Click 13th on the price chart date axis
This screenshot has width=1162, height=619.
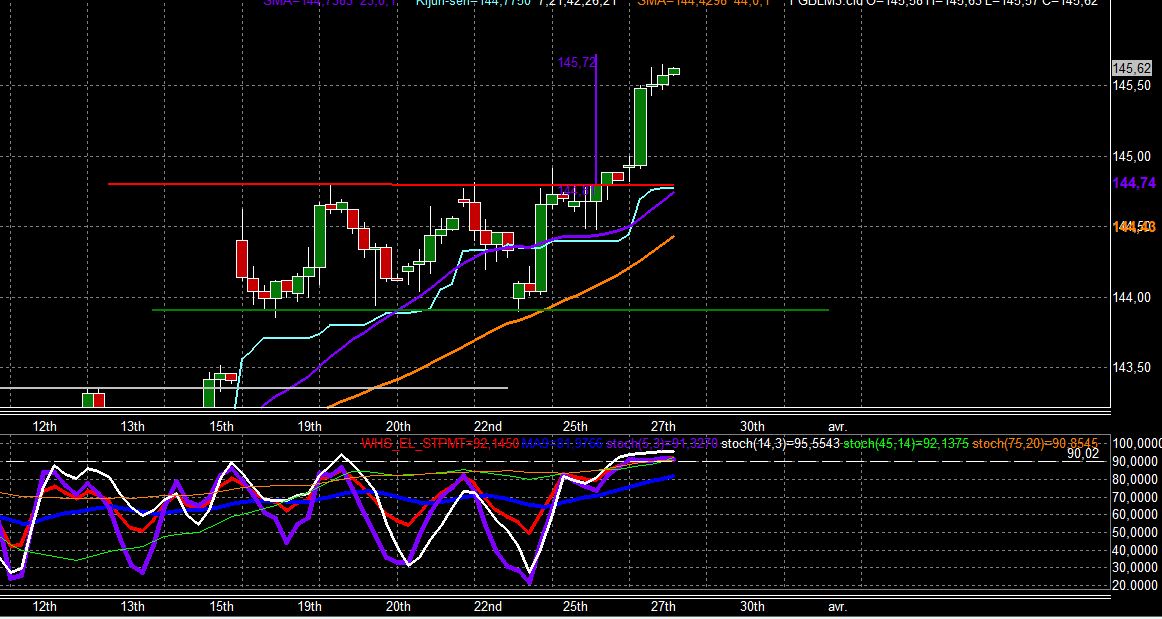[x=133, y=426]
